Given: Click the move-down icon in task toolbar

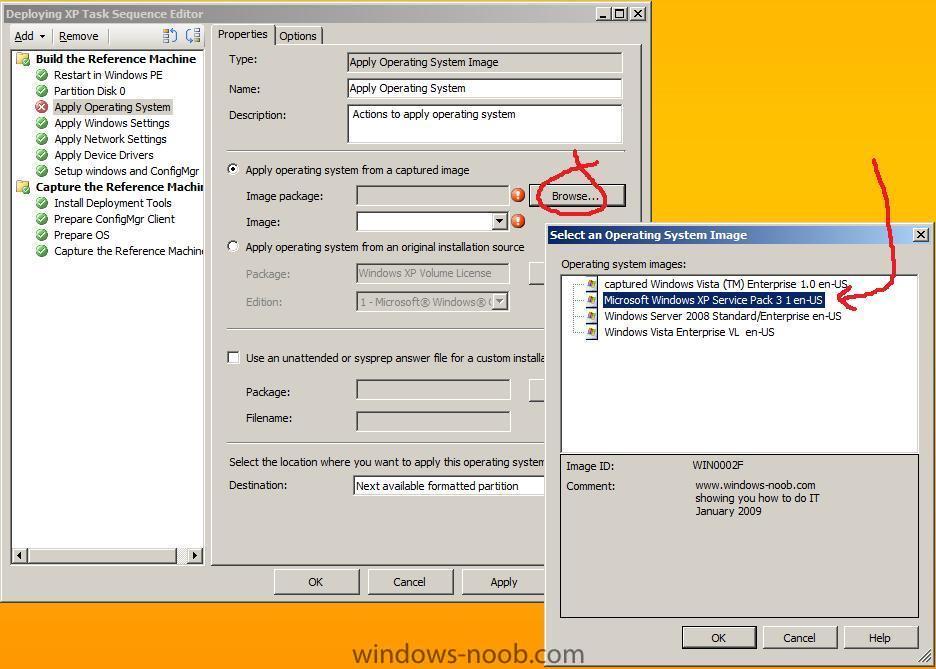Looking at the screenshot, I should pyautogui.click(x=193, y=36).
